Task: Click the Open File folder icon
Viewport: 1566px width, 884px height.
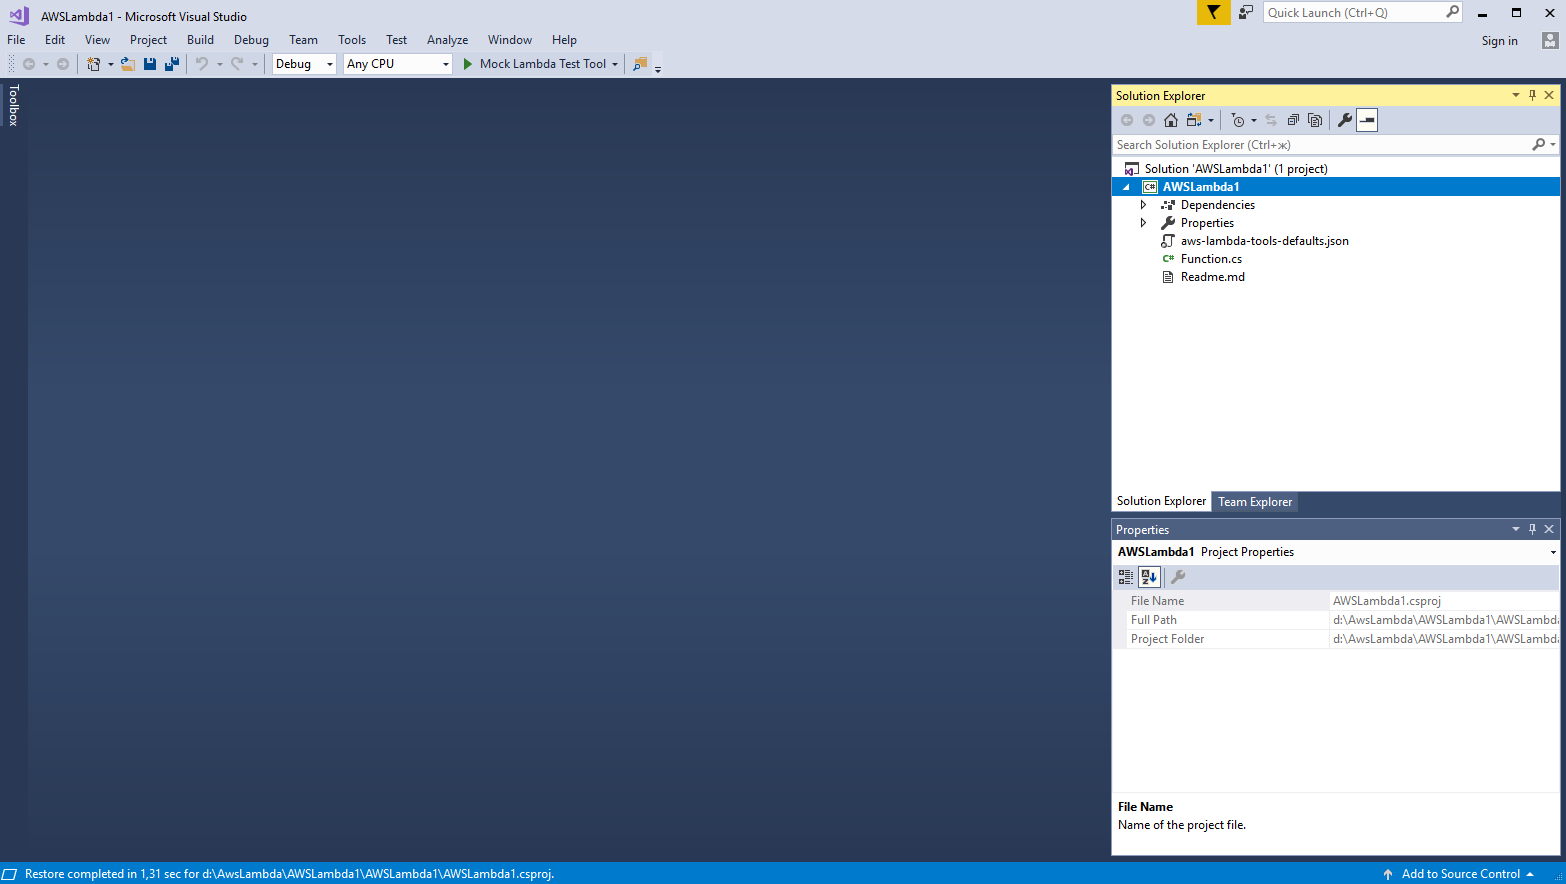Action: coord(128,64)
